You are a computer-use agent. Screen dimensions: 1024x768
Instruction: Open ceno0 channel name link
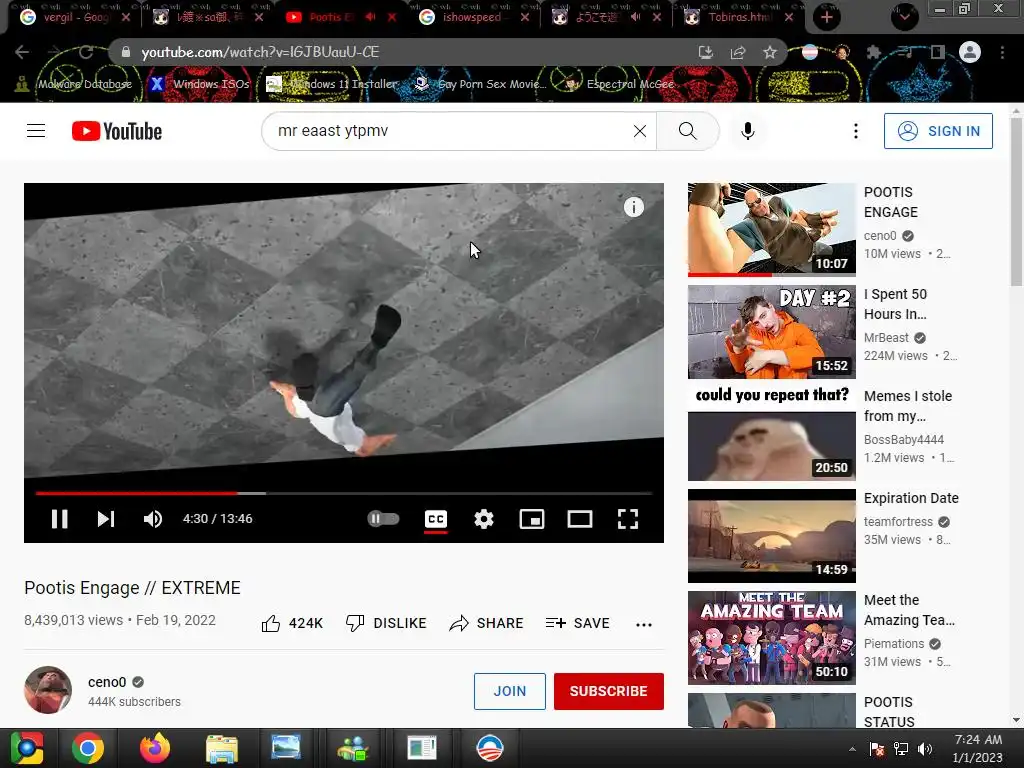click(107, 682)
